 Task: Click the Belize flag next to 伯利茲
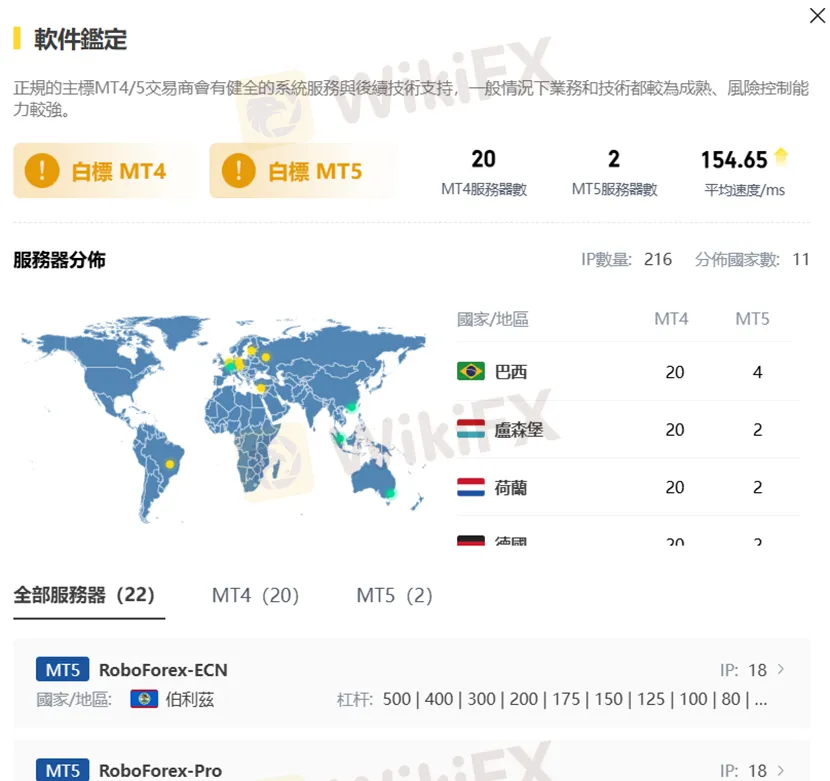[x=144, y=699]
